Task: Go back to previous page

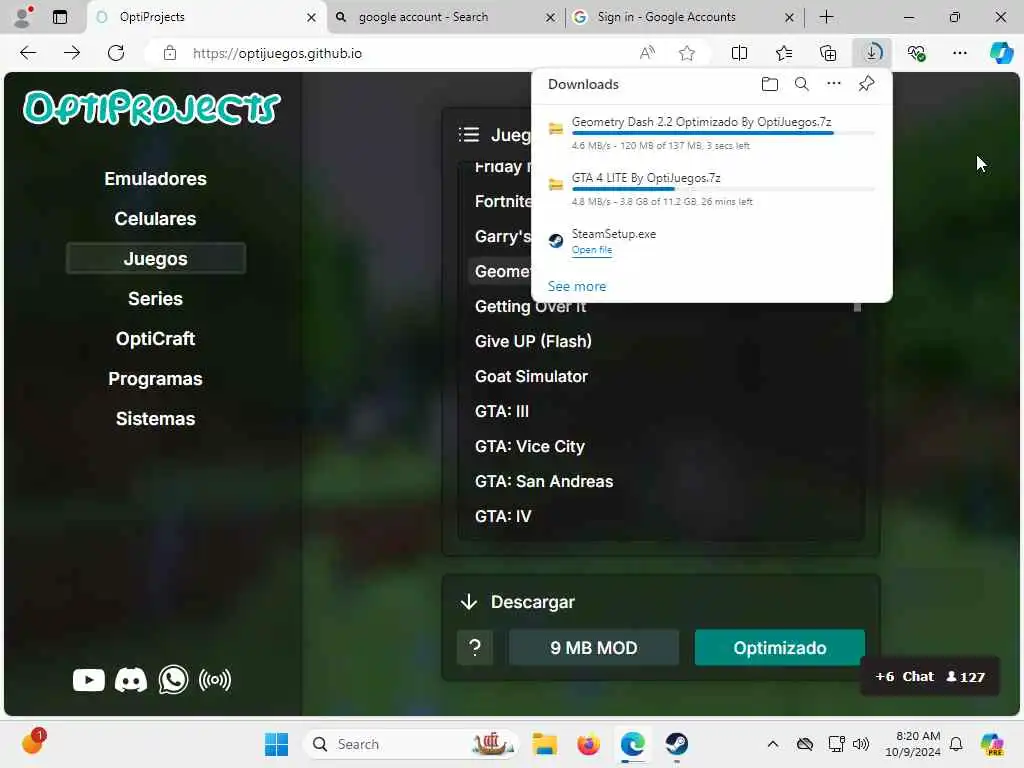Action: [x=28, y=53]
